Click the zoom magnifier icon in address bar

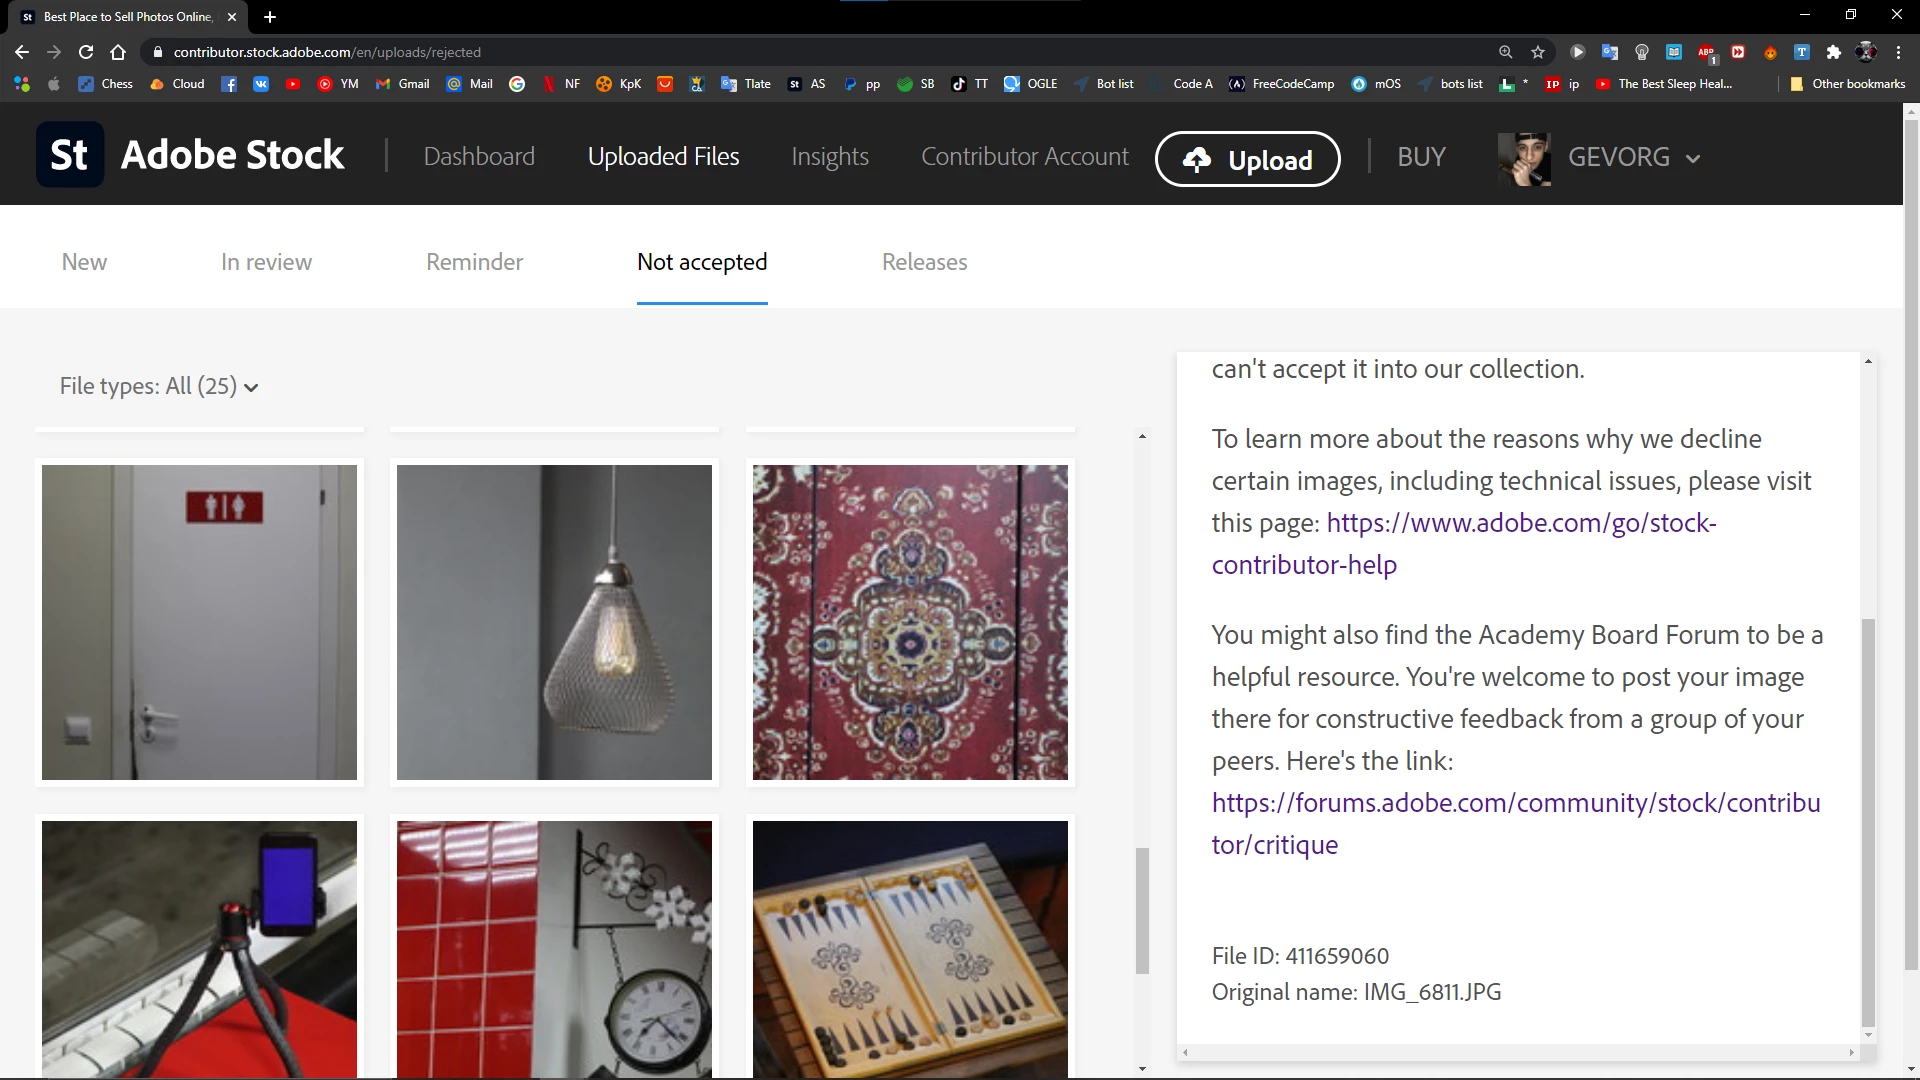tap(1505, 52)
